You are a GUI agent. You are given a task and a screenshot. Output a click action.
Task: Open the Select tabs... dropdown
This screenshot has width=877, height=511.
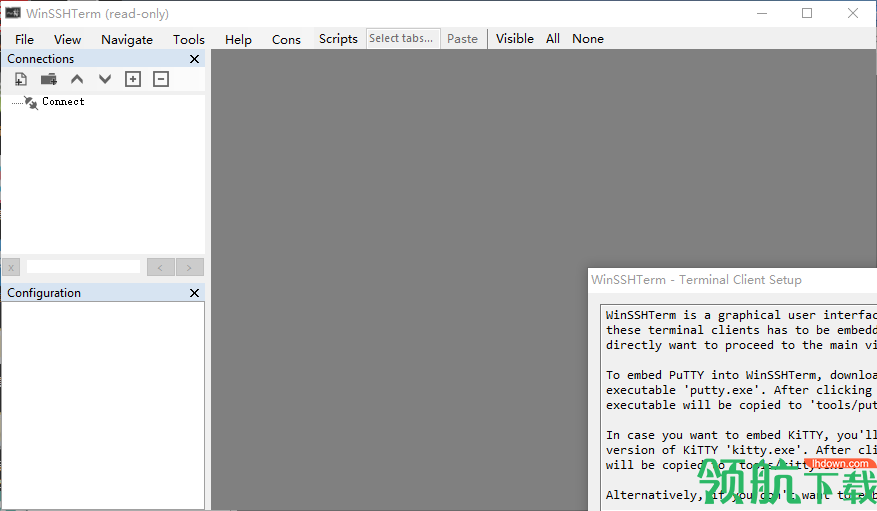click(403, 39)
